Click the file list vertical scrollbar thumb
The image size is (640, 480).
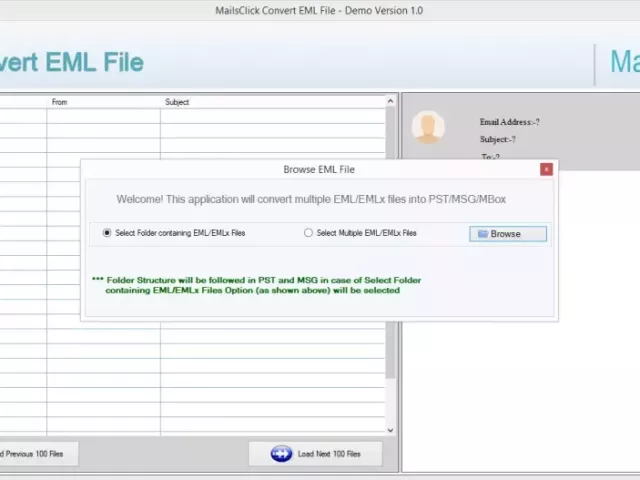(x=390, y=242)
